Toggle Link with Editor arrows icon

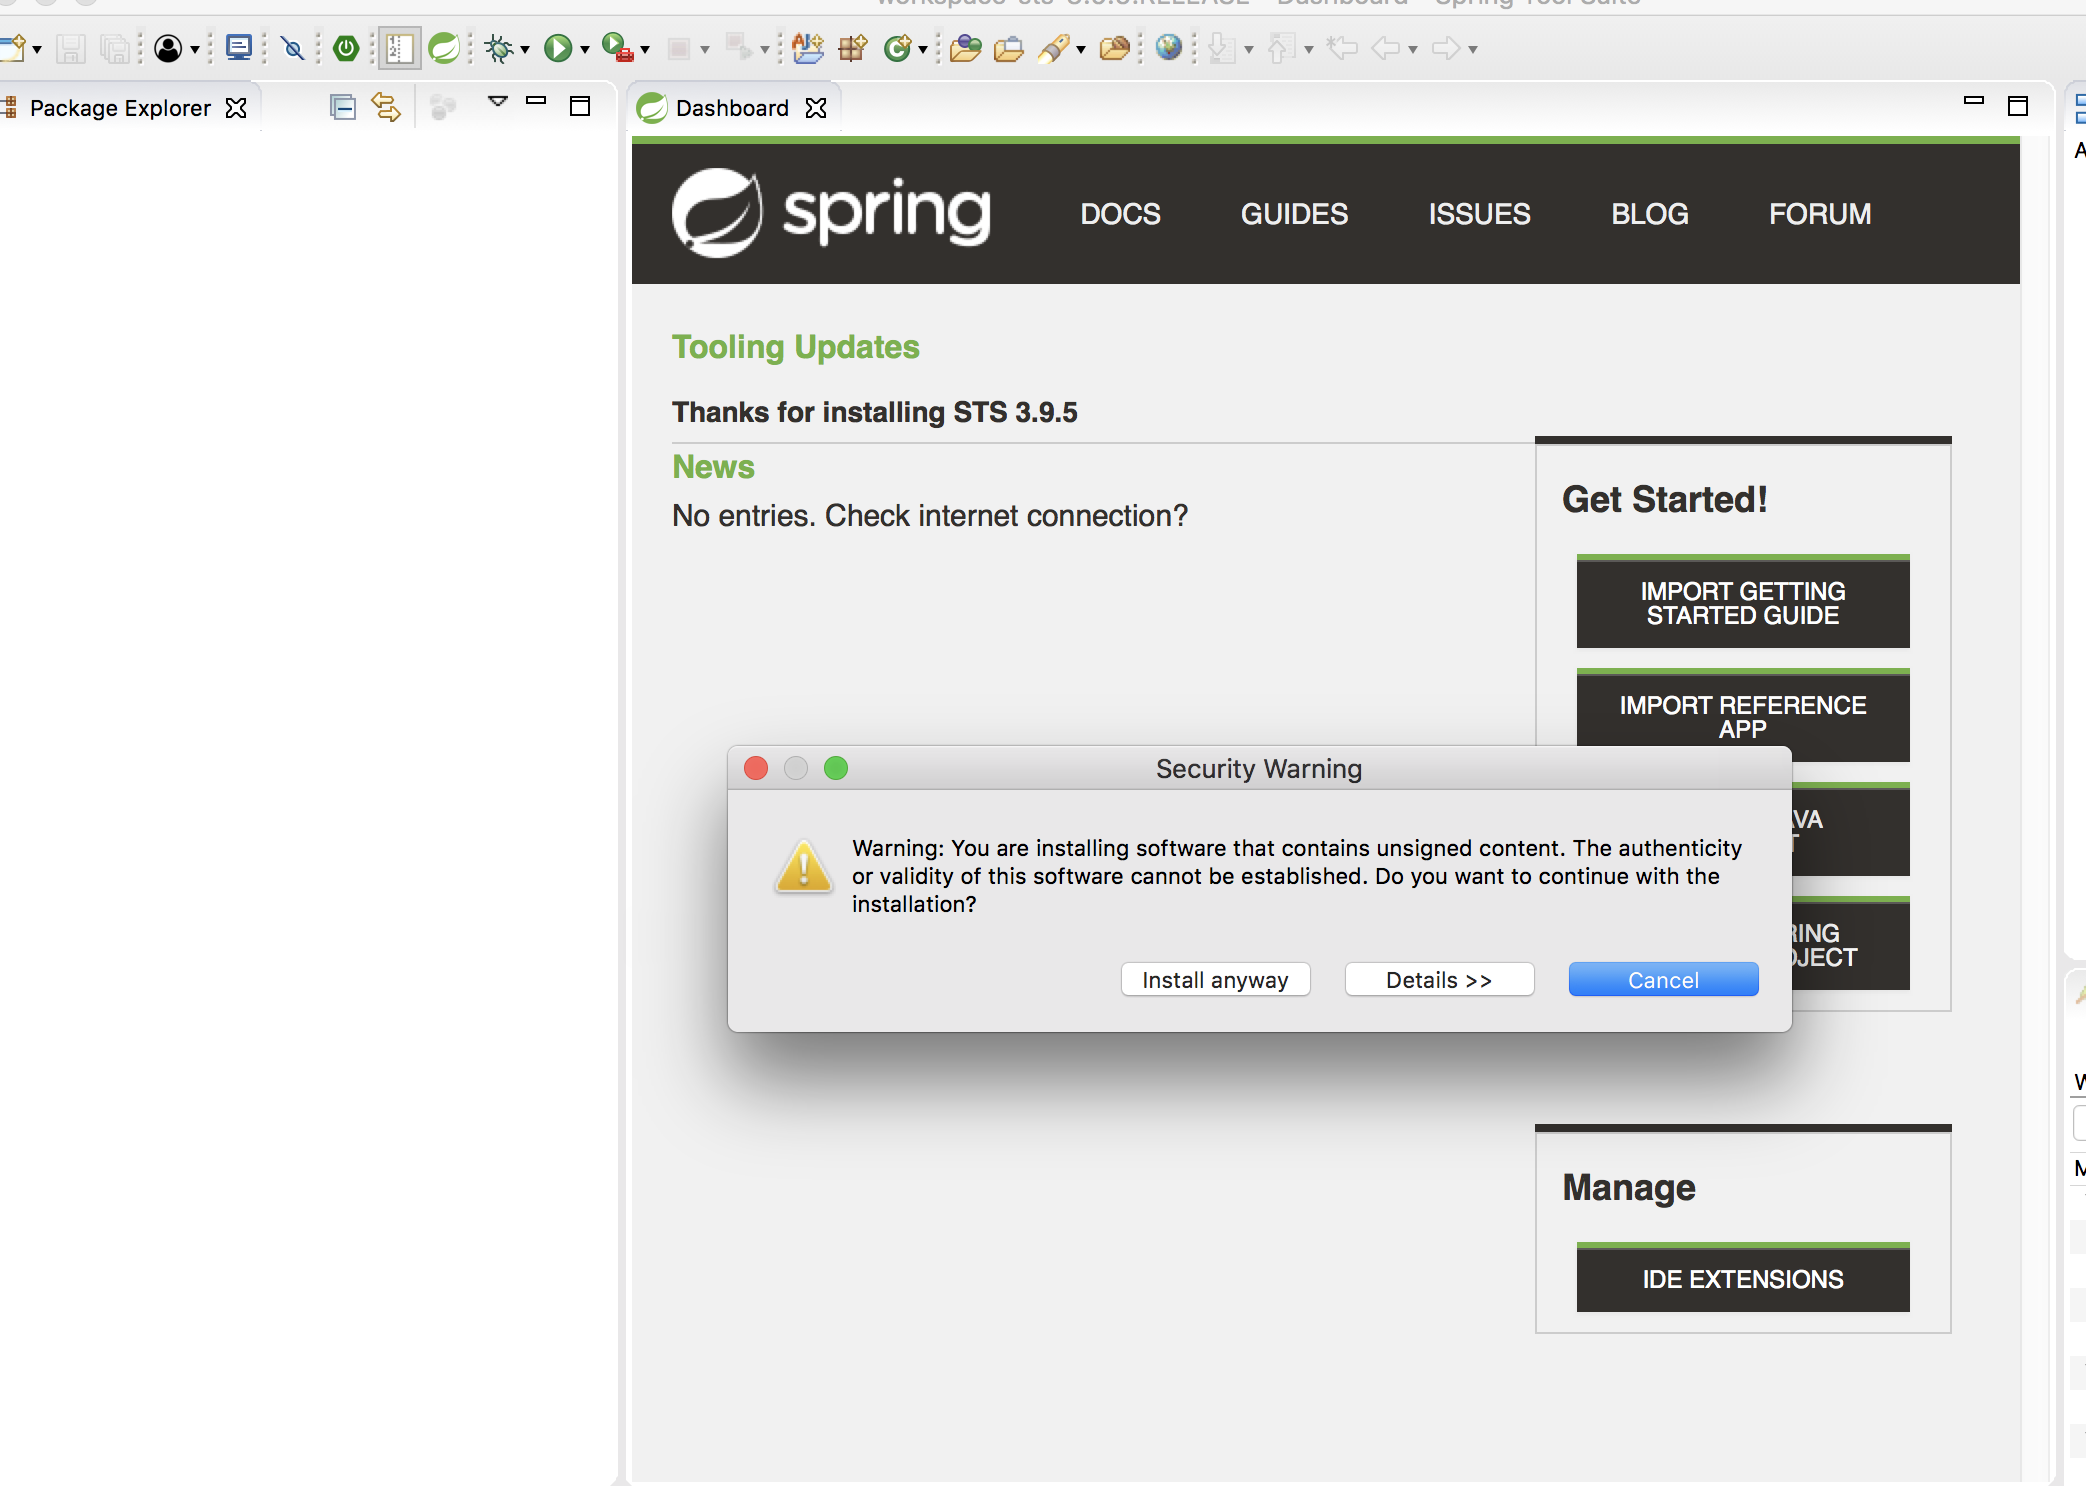(x=386, y=107)
